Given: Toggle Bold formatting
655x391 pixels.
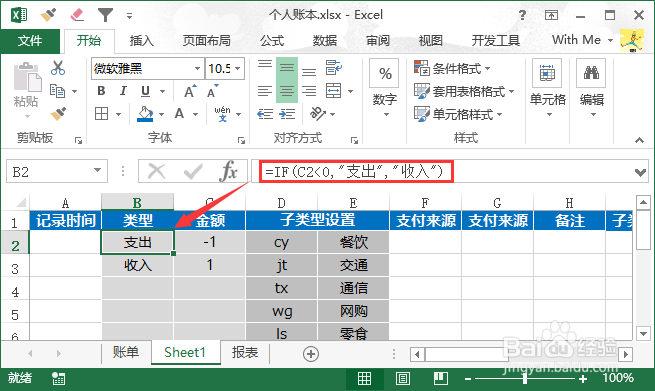Looking at the screenshot, I should click(101, 91).
